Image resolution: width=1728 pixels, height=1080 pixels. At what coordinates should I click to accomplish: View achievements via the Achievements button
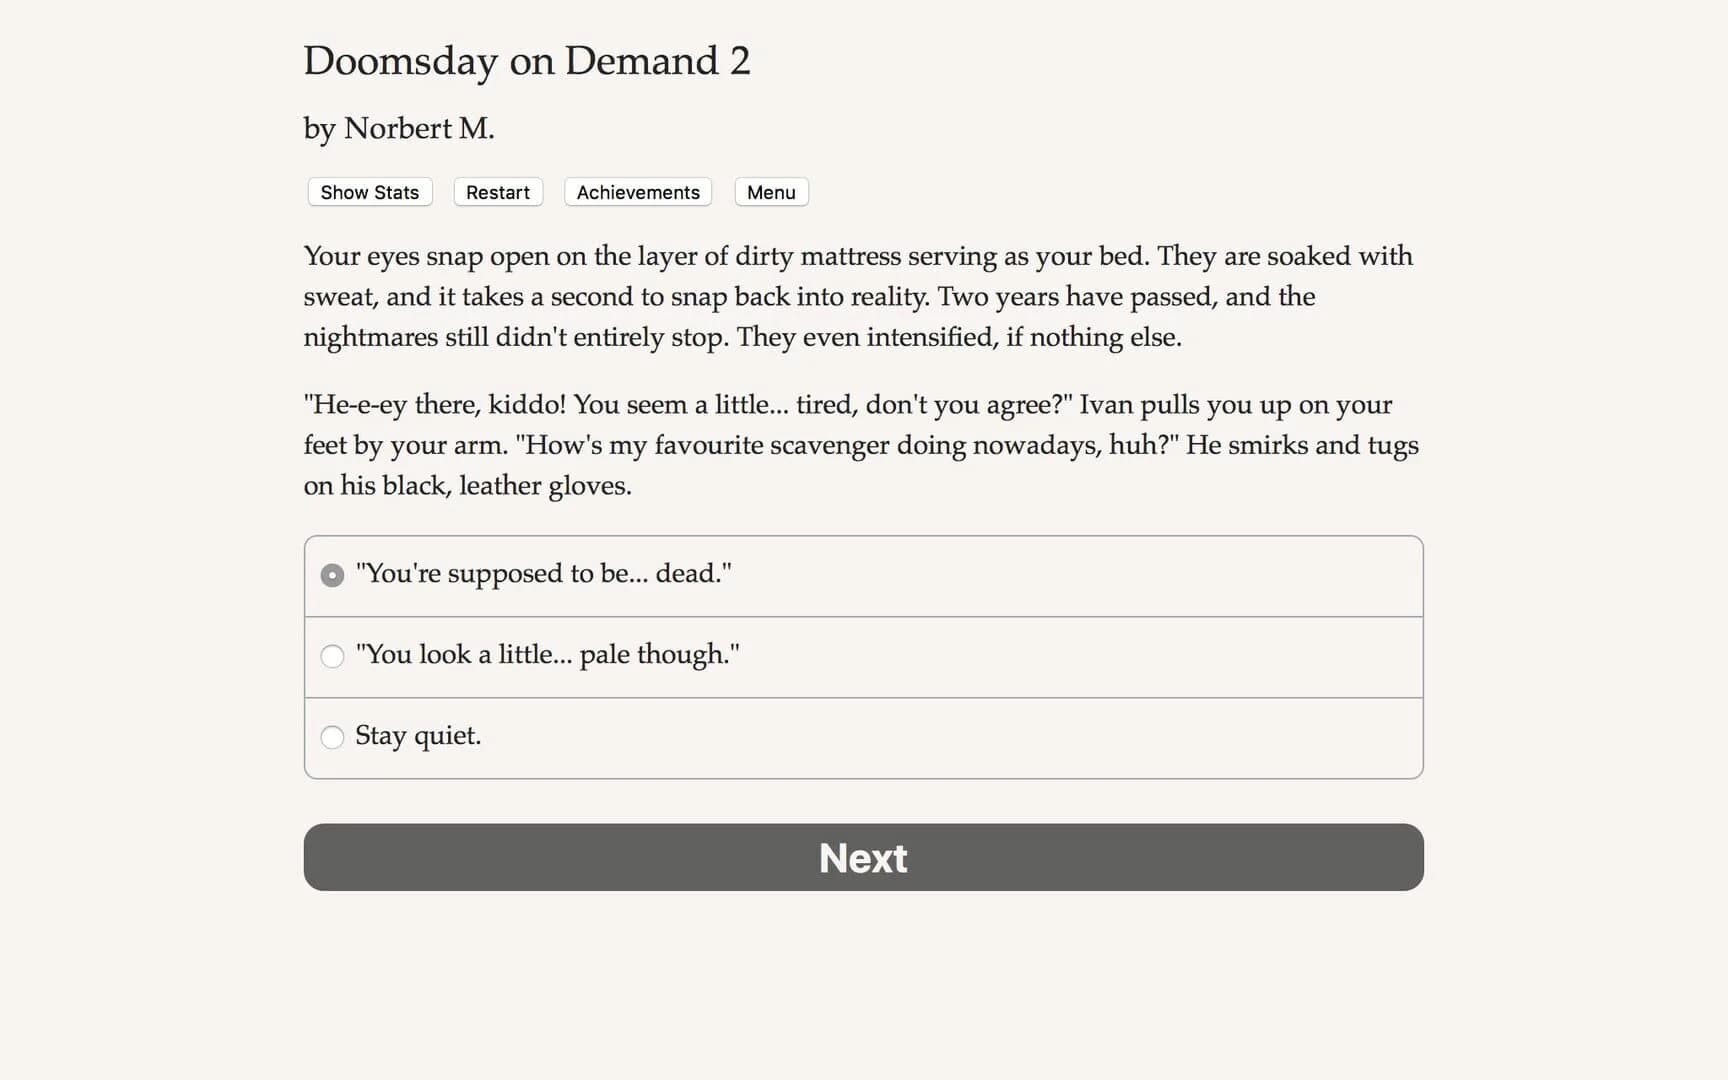pyautogui.click(x=637, y=192)
